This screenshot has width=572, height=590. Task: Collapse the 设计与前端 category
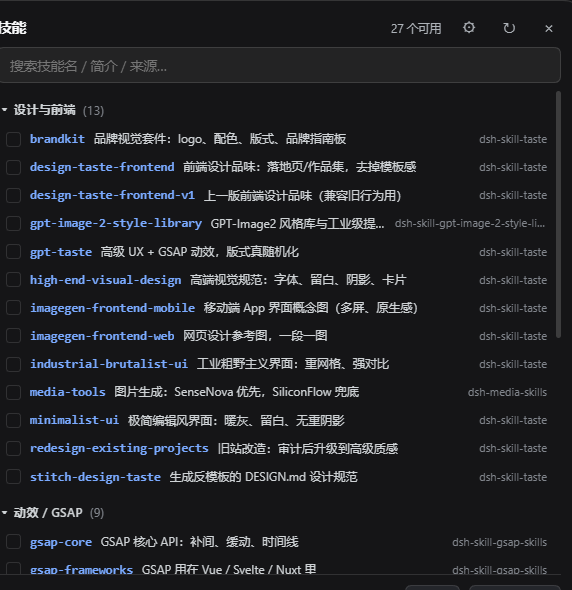point(5,110)
